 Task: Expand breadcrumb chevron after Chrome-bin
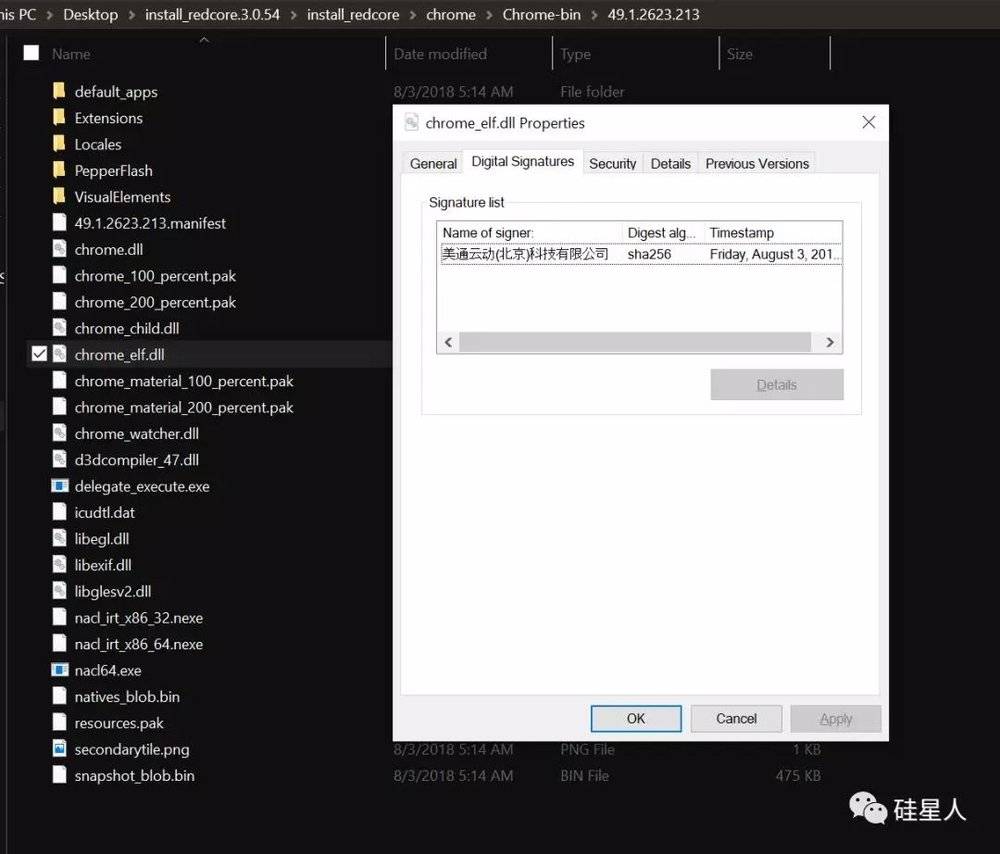(x=594, y=15)
